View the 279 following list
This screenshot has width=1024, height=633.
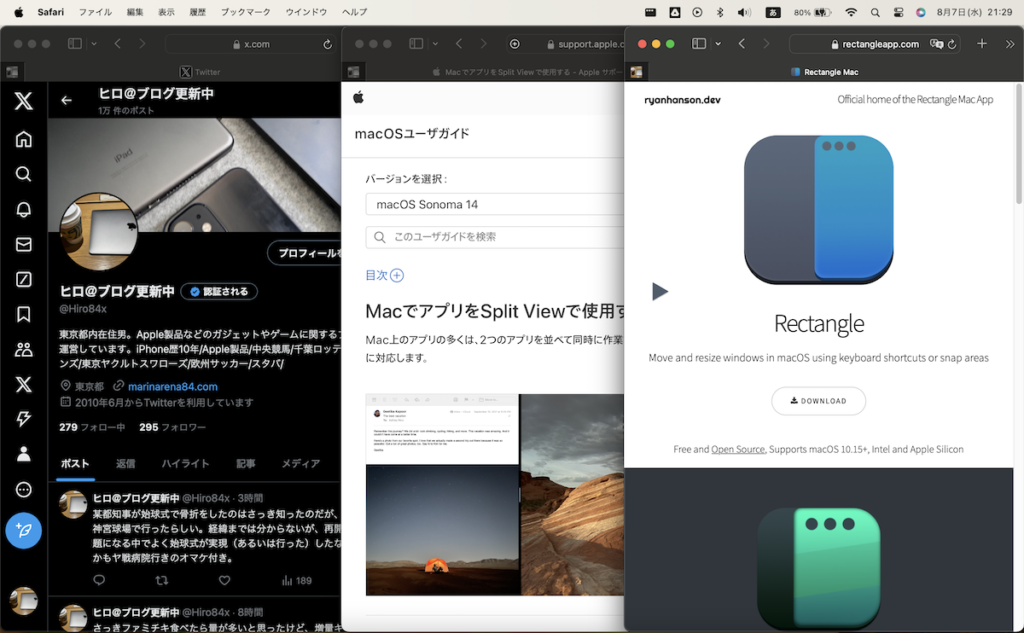pos(92,427)
